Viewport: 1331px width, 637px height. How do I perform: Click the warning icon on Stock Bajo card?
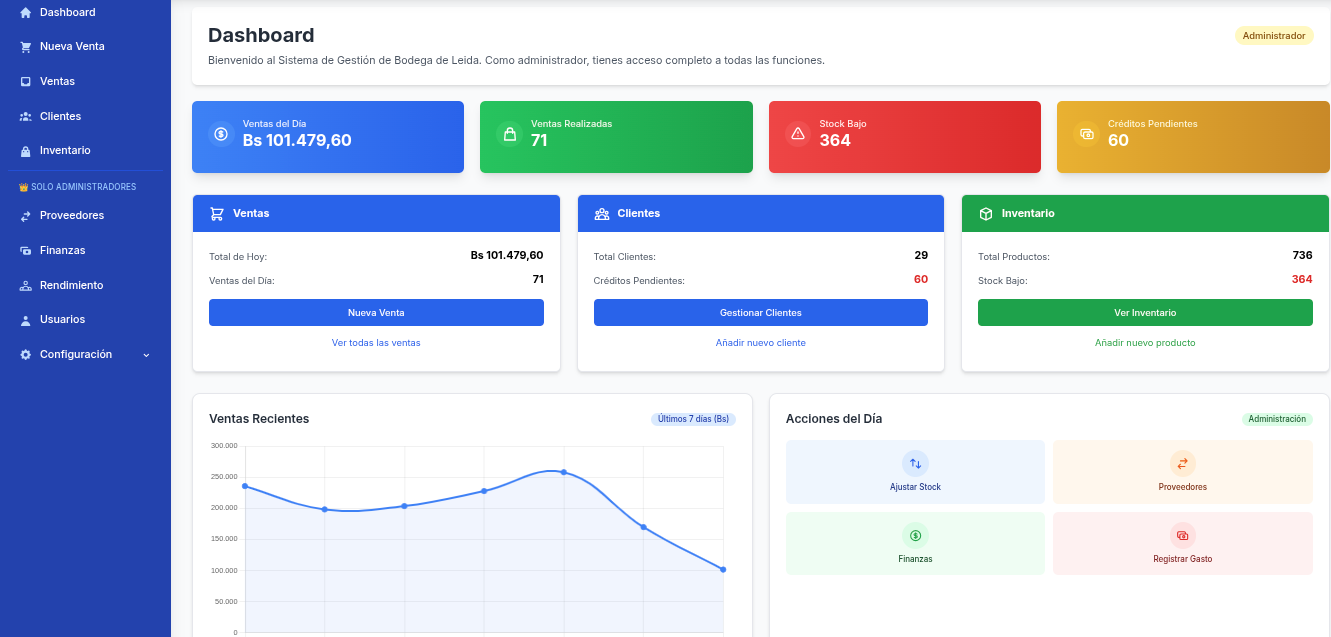(798, 133)
